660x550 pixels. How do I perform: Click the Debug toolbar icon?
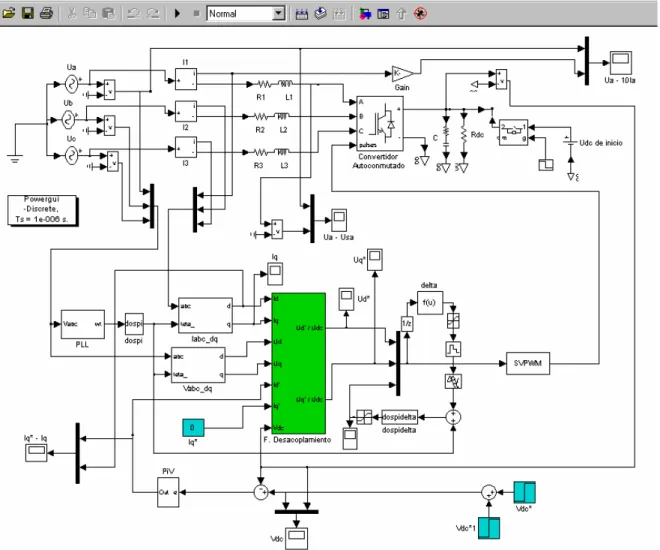pyautogui.click(x=420, y=14)
